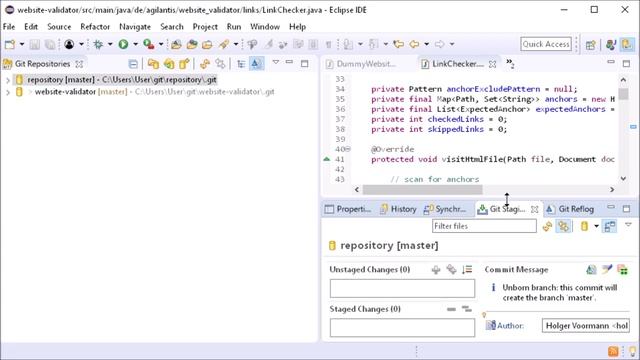Switch to the History tab
Screen dimensions: 640x360
[x=398, y=209]
